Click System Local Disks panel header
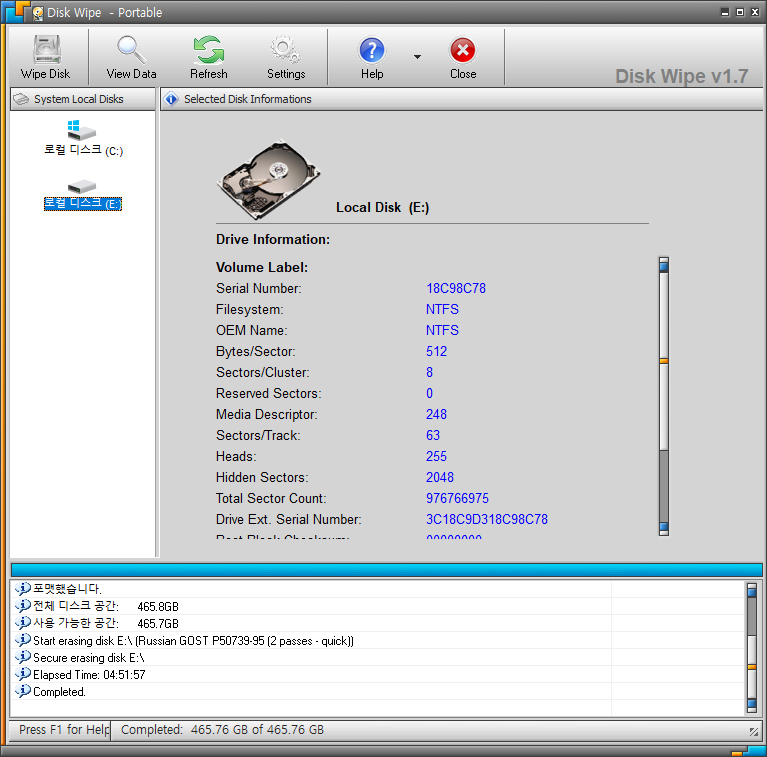767x757 pixels. tap(80, 99)
